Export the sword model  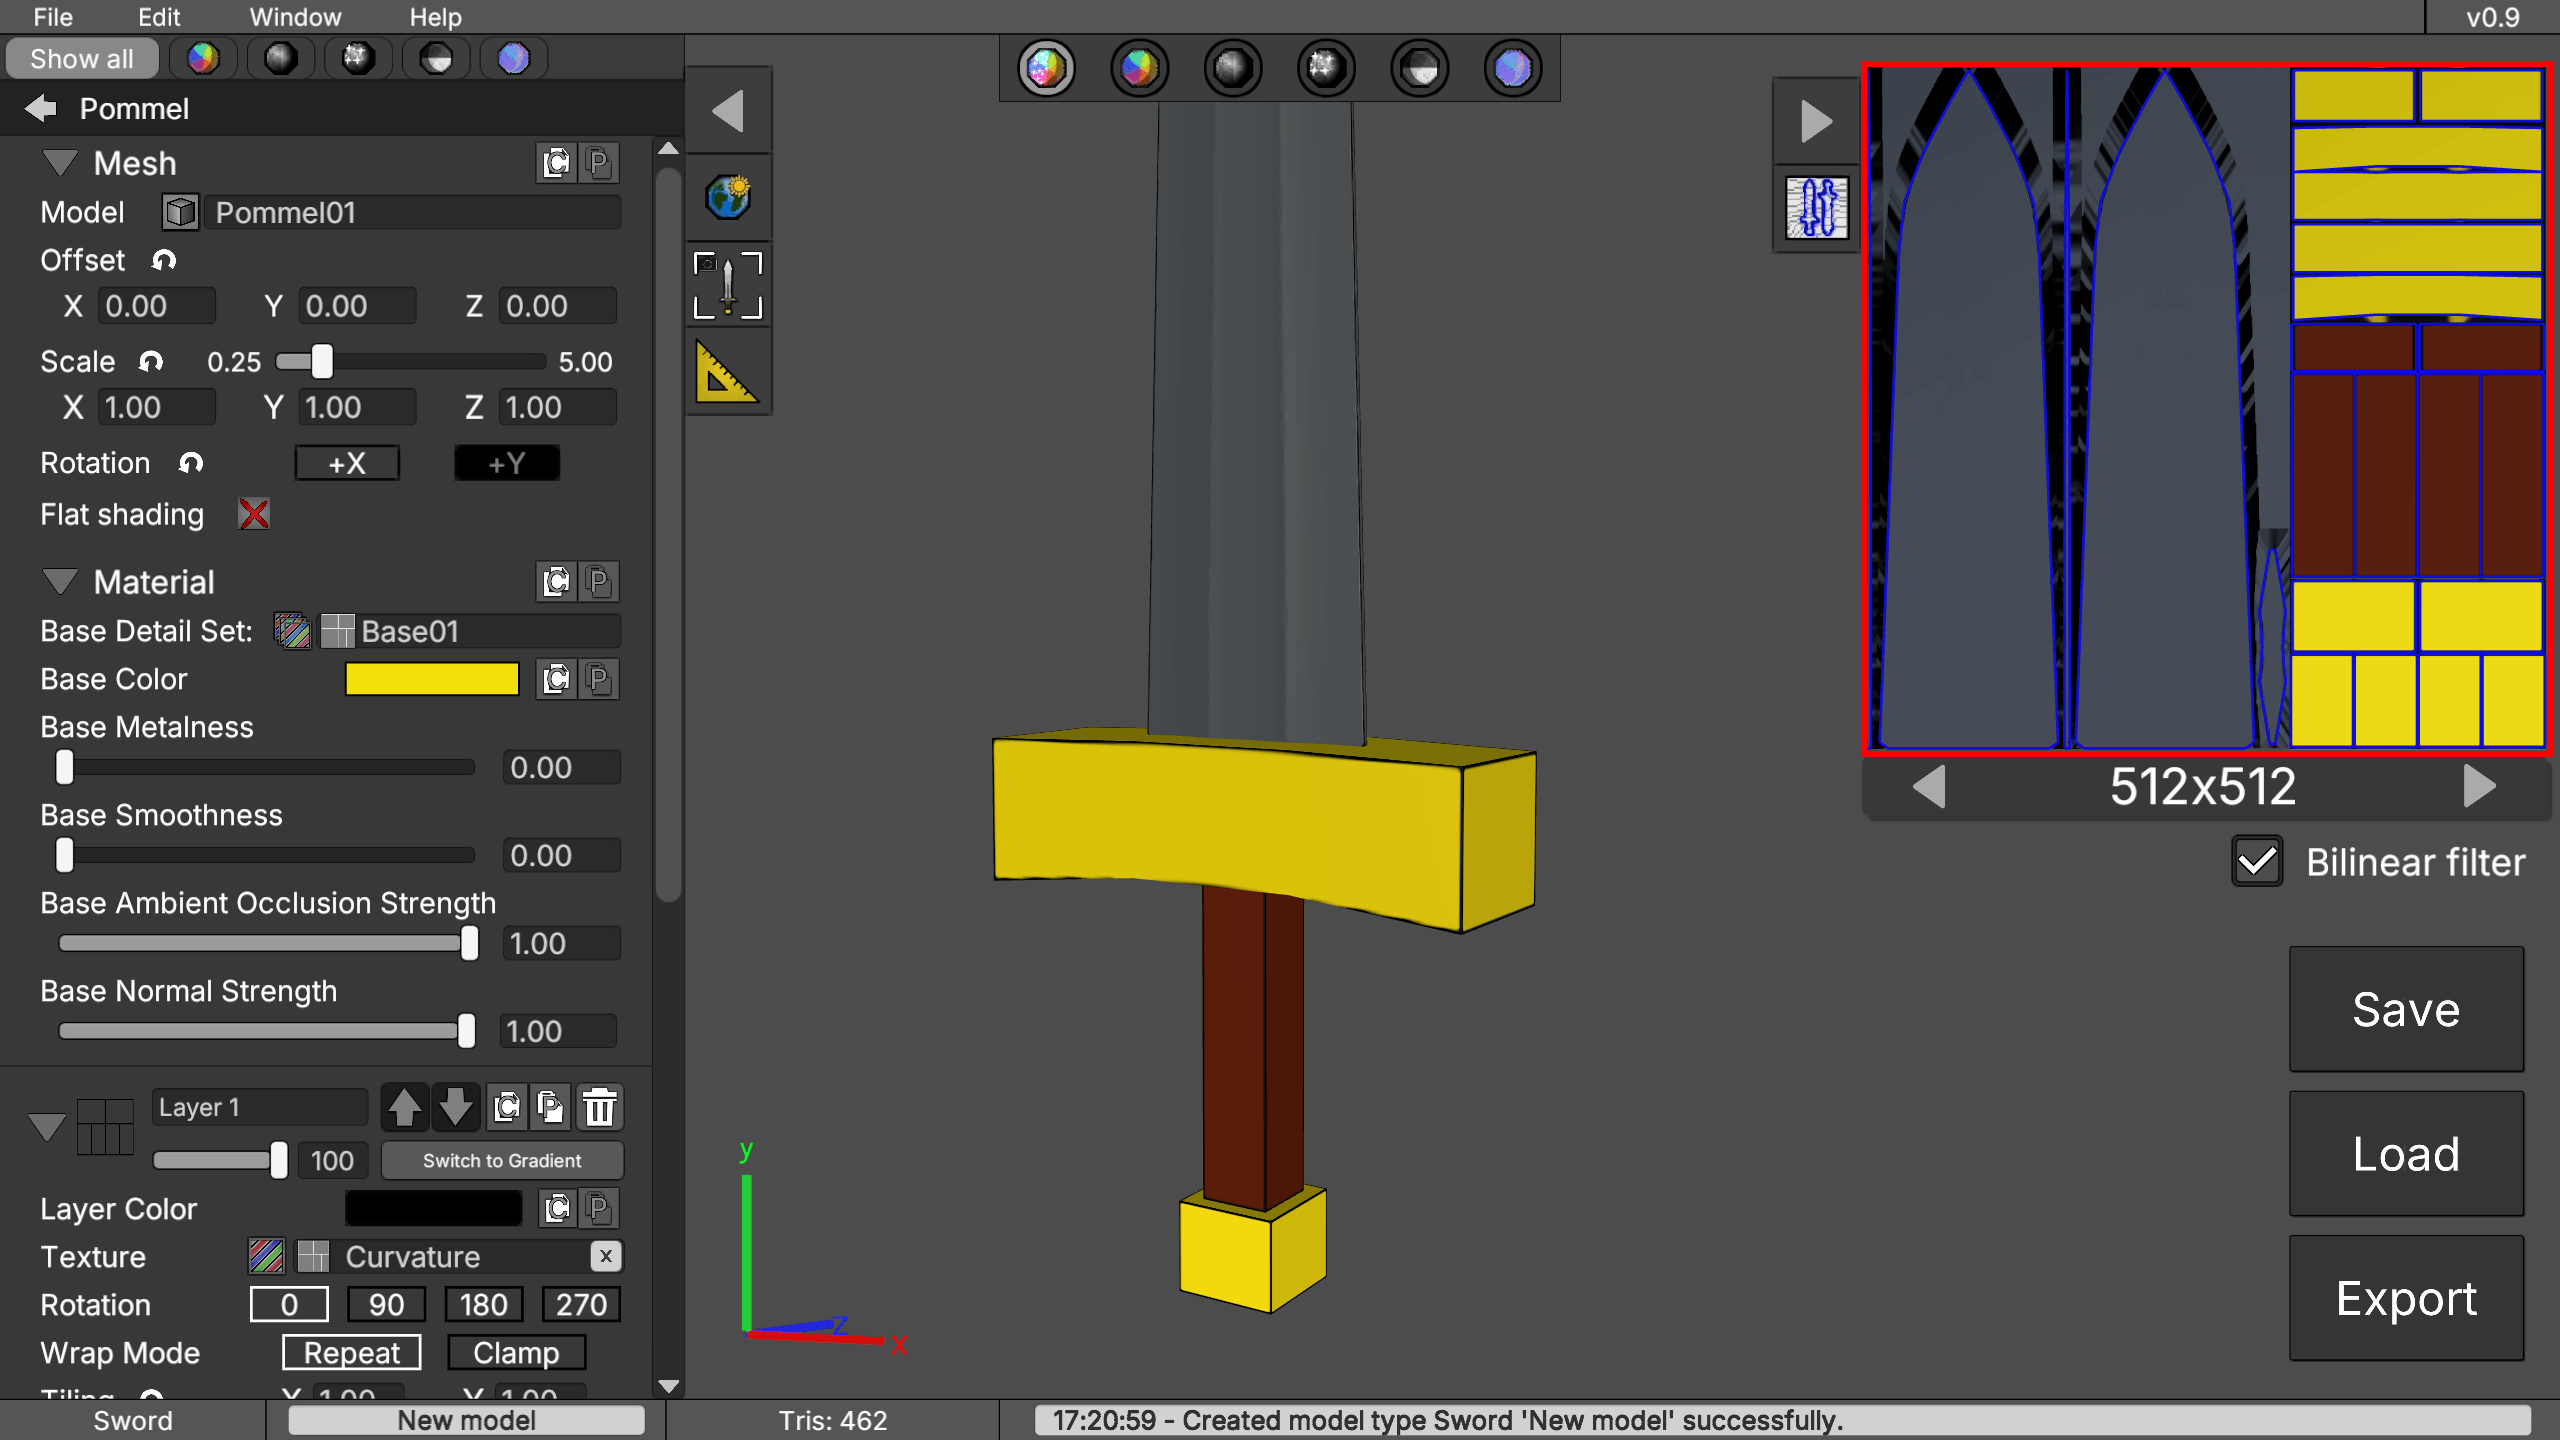point(2406,1298)
